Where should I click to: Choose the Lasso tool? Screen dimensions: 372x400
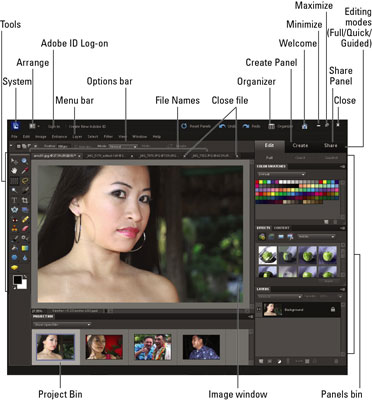[x=25, y=181]
